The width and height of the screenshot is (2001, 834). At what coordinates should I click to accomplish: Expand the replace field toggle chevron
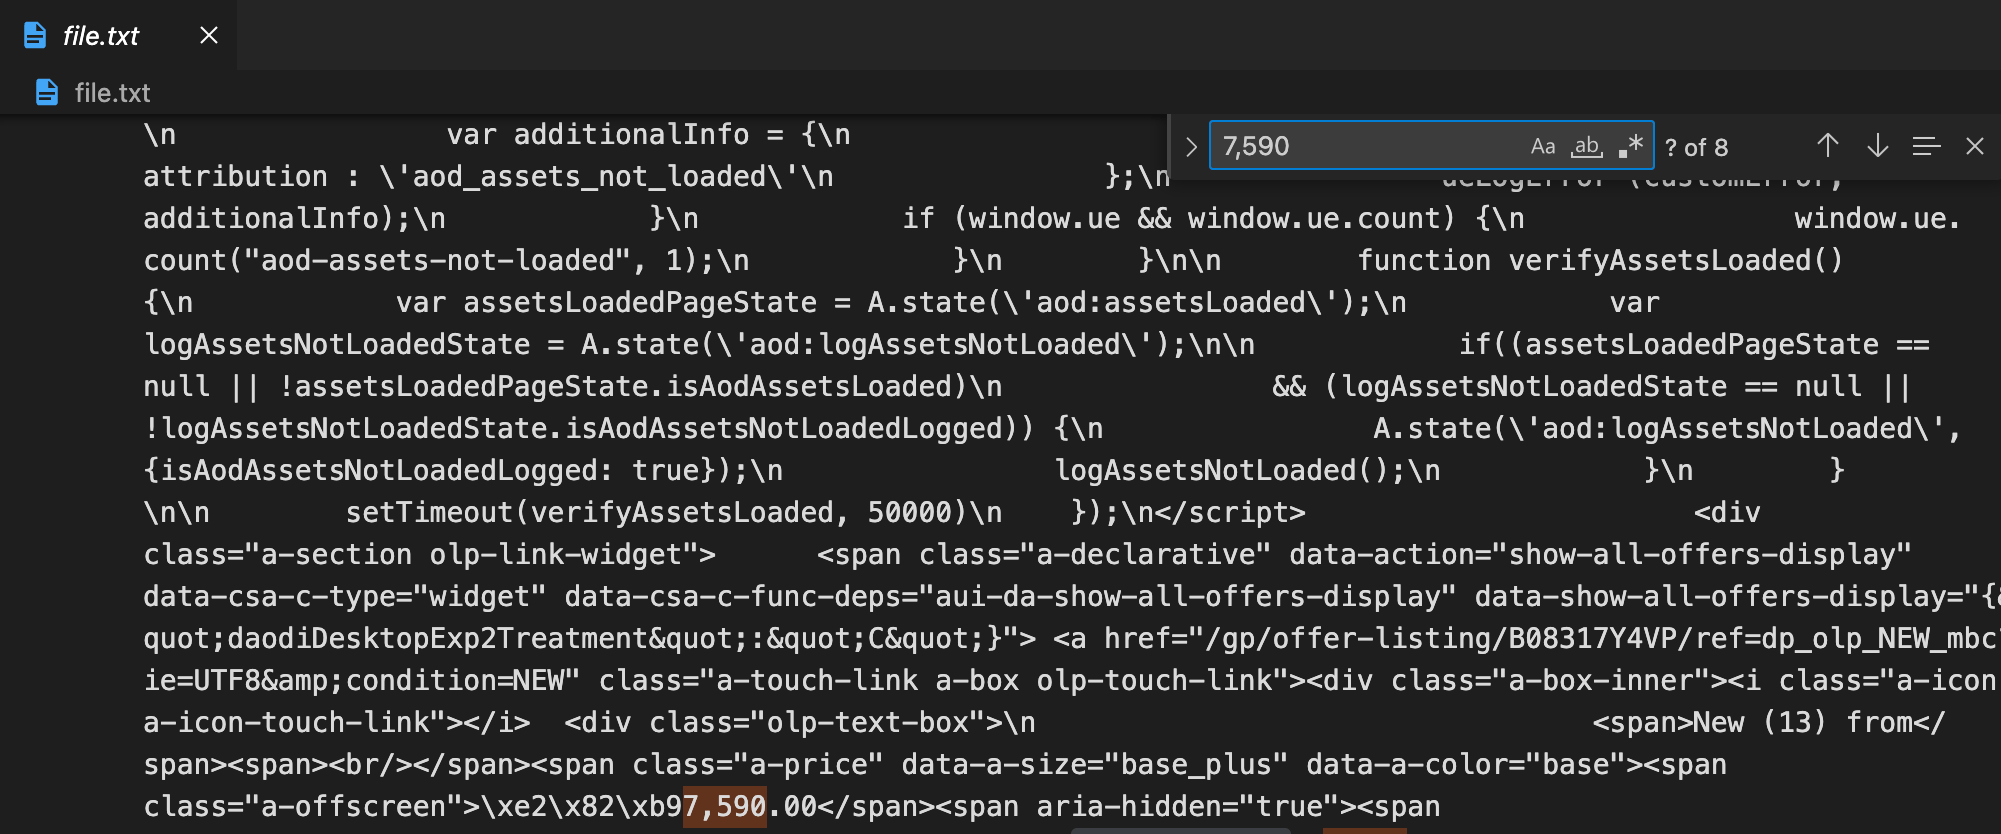pos(1191,147)
